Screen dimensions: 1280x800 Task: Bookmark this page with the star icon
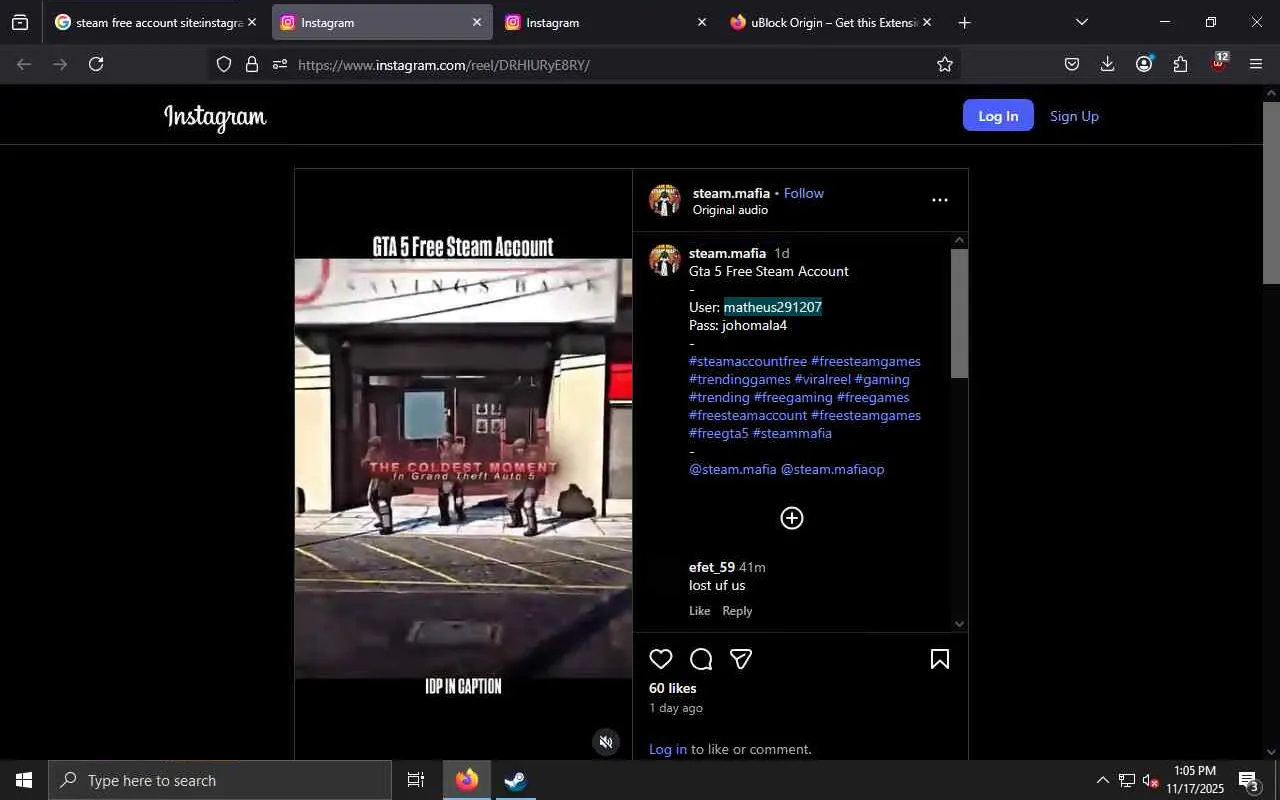click(945, 64)
